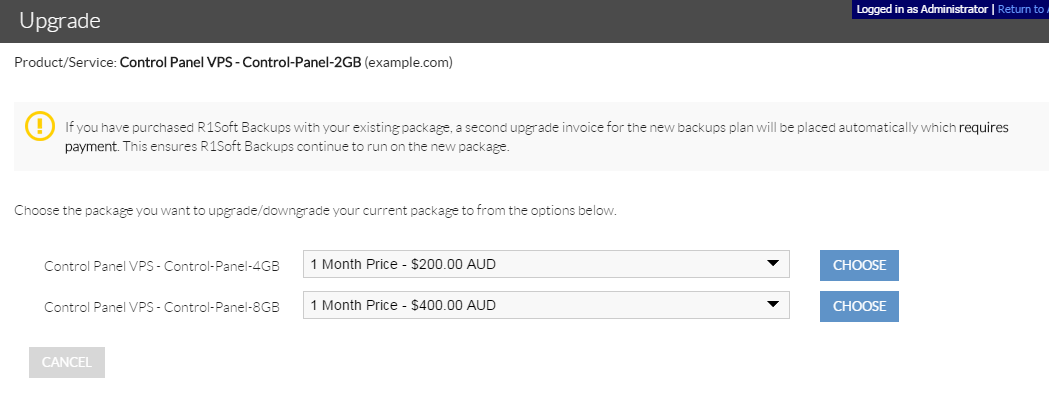Click the Product/Service label

66,63
